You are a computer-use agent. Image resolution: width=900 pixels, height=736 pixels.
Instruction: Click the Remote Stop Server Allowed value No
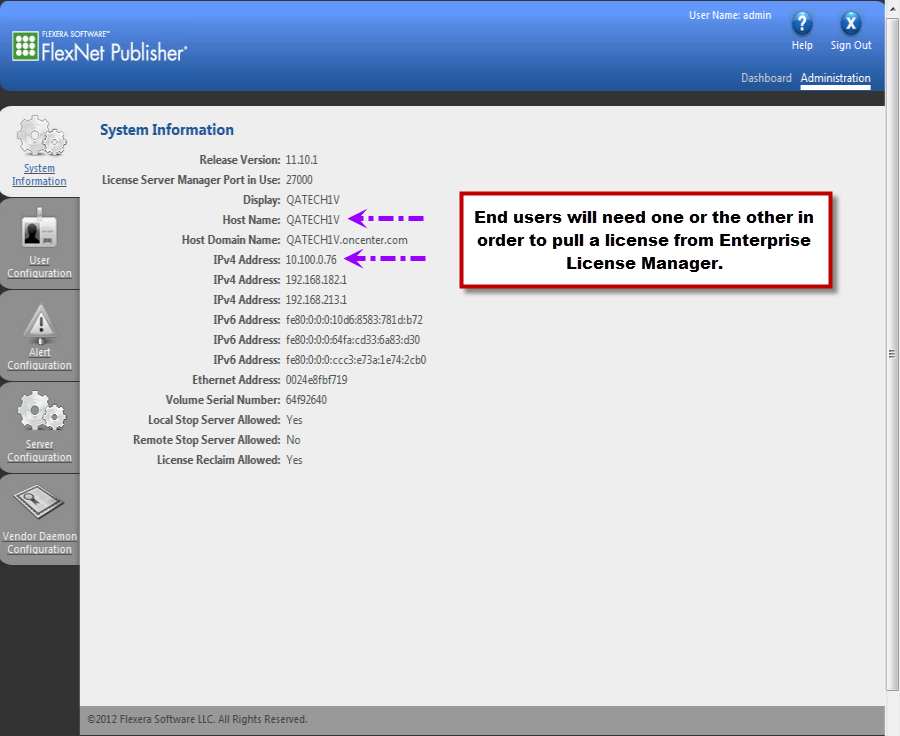point(293,440)
